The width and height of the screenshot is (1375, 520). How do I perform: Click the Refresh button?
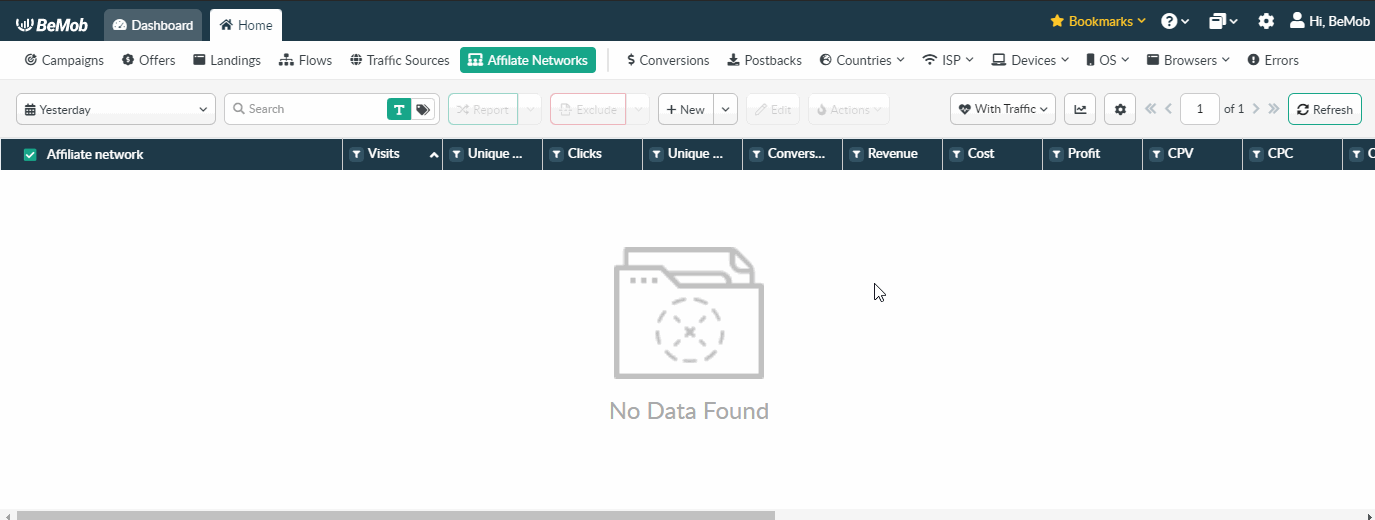click(1324, 109)
